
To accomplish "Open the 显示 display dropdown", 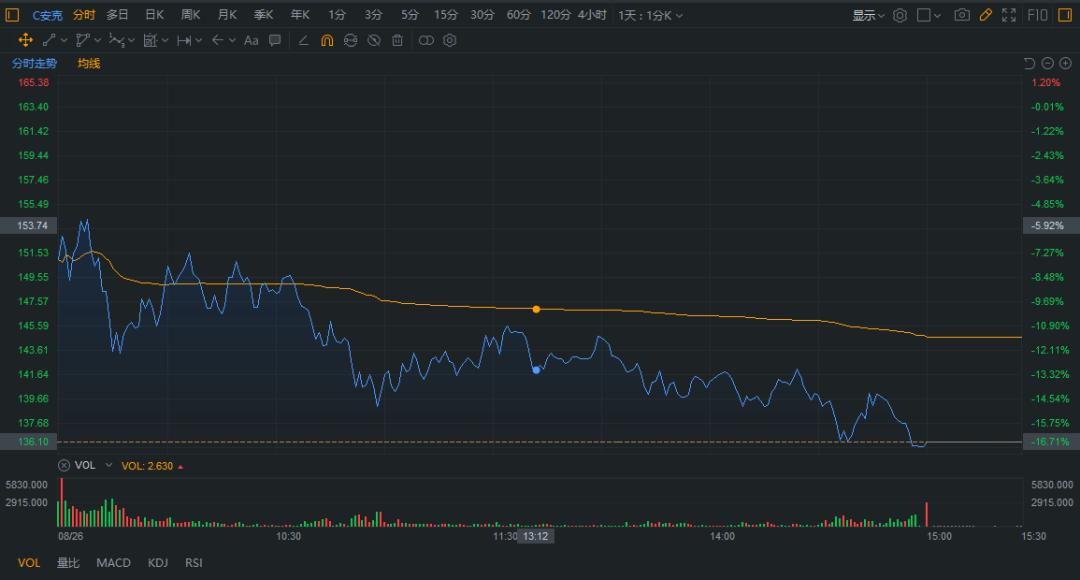I will click(868, 15).
